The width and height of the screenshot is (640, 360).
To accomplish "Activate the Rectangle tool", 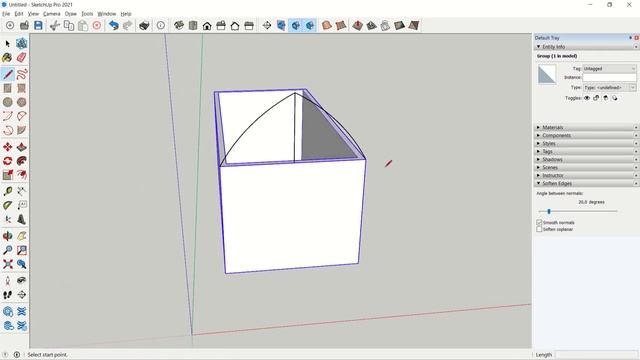I will click(7, 88).
